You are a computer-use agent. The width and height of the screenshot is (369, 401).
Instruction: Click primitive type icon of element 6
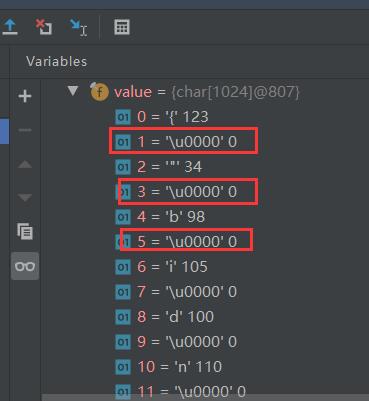pyautogui.click(x=123, y=267)
